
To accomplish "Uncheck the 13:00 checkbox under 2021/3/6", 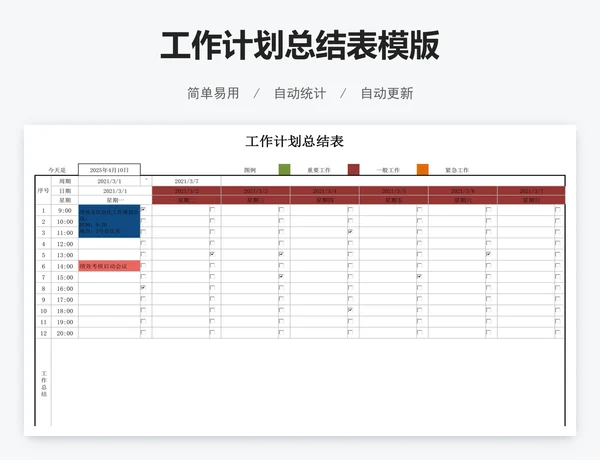I will (489, 254).
